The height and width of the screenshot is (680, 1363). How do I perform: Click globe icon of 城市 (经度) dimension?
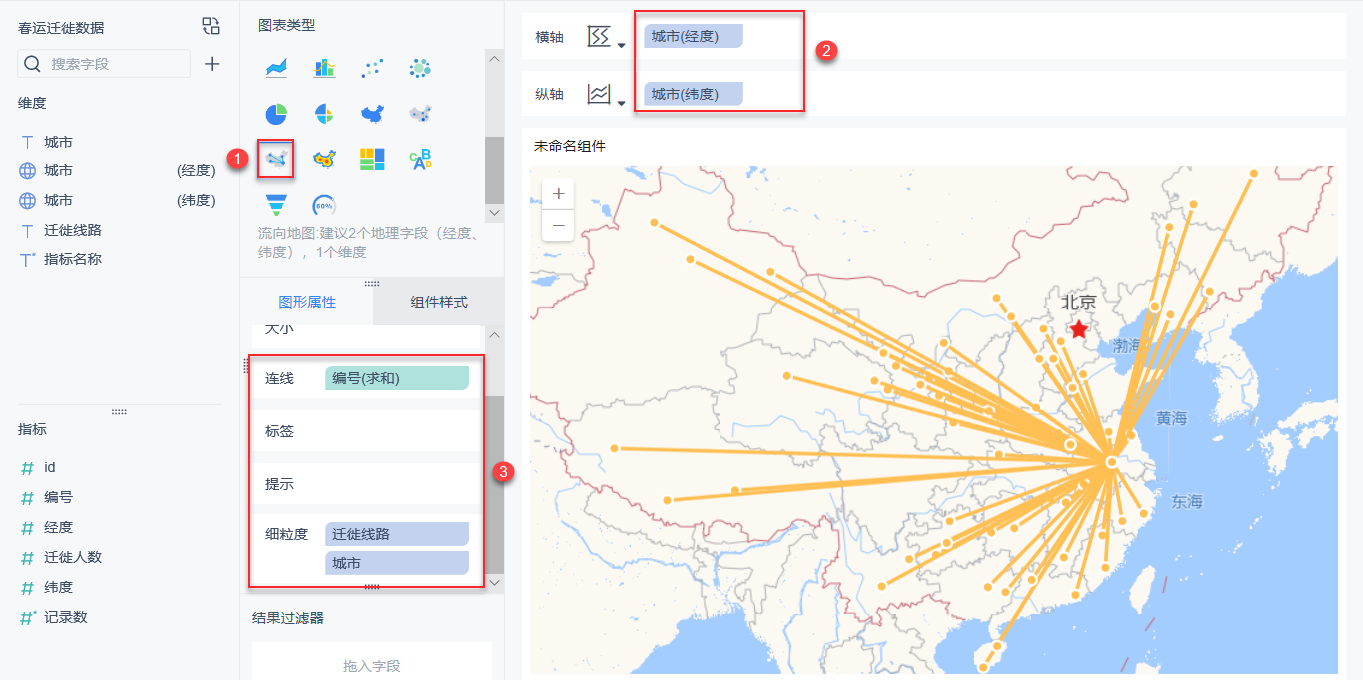[x=28, y=171]
